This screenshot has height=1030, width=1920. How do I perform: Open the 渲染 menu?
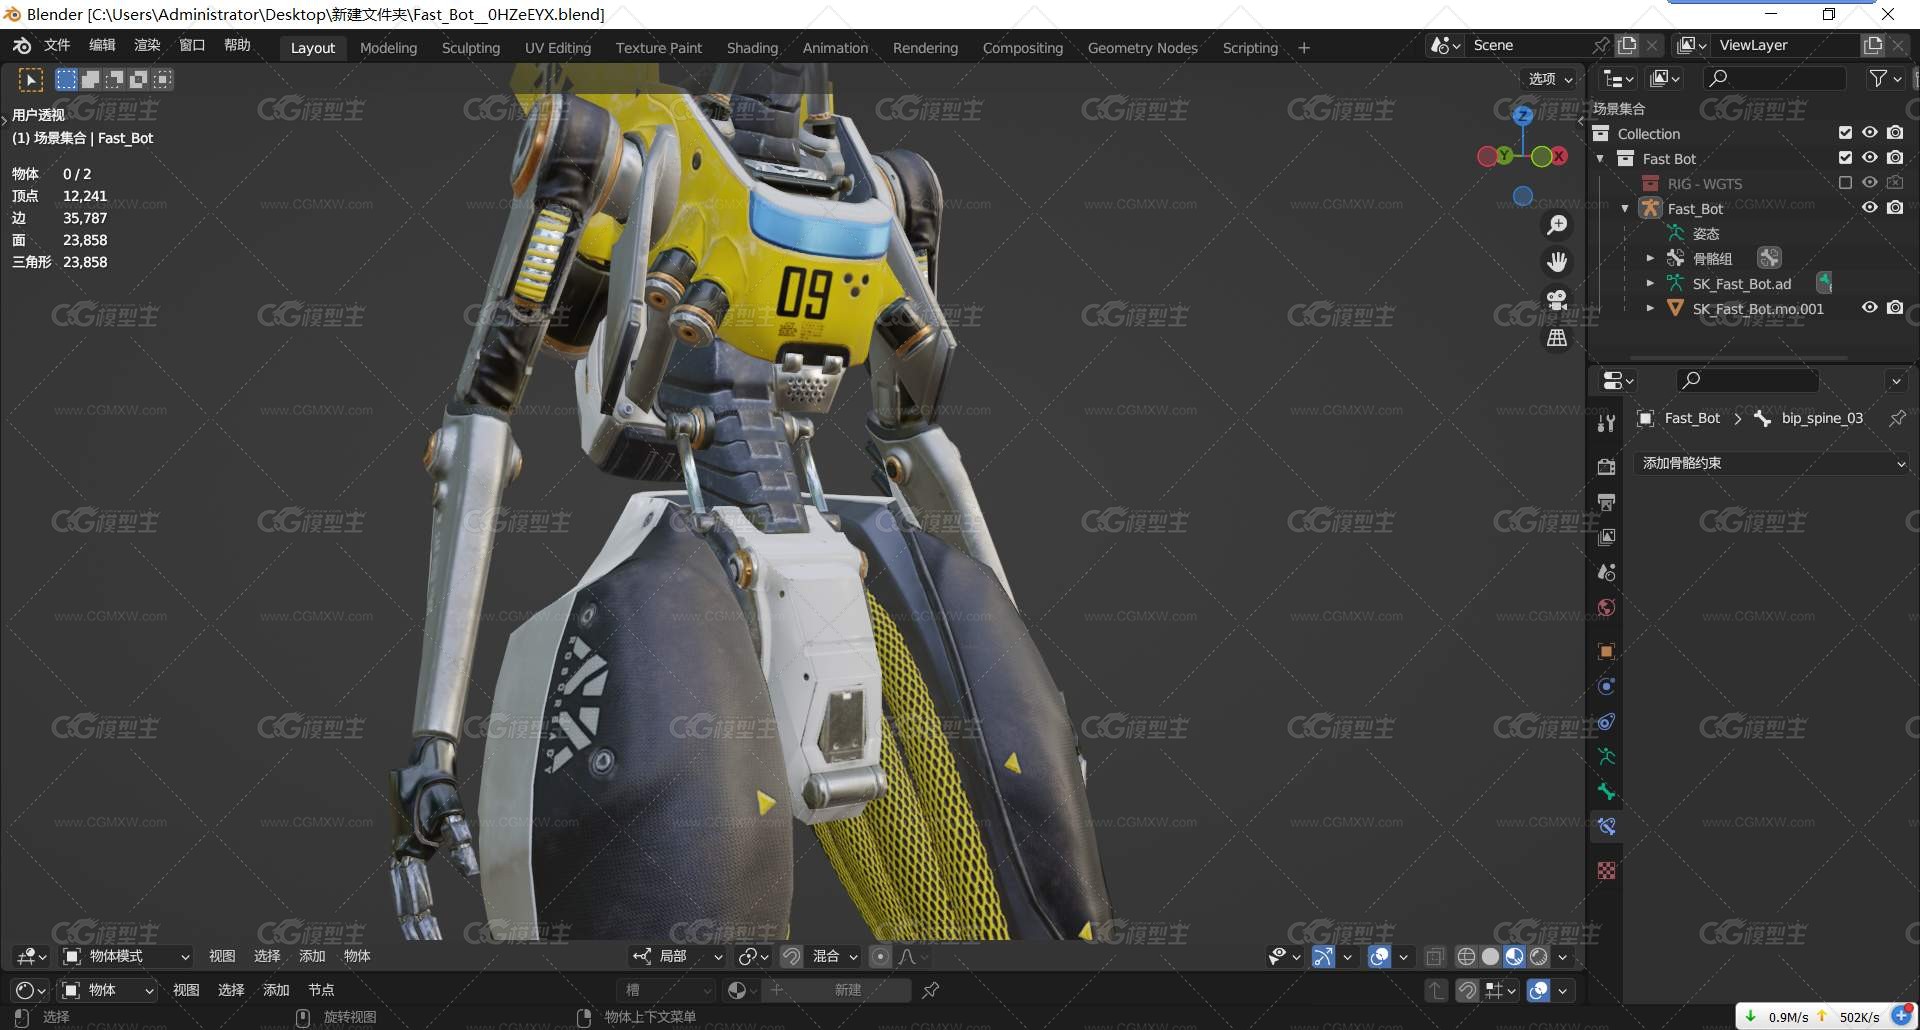tap(147, 45)
